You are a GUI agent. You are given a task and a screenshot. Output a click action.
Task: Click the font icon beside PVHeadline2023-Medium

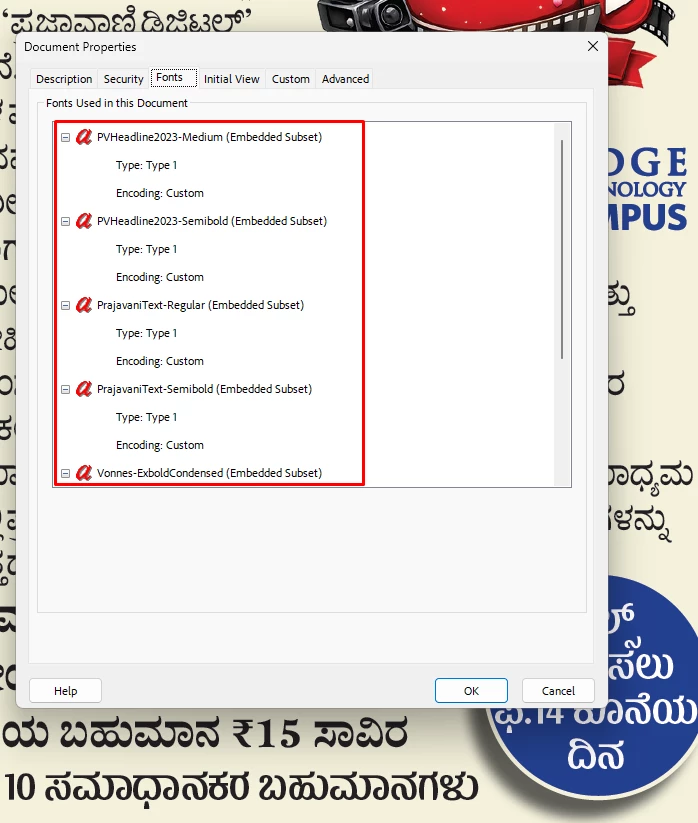84,137
